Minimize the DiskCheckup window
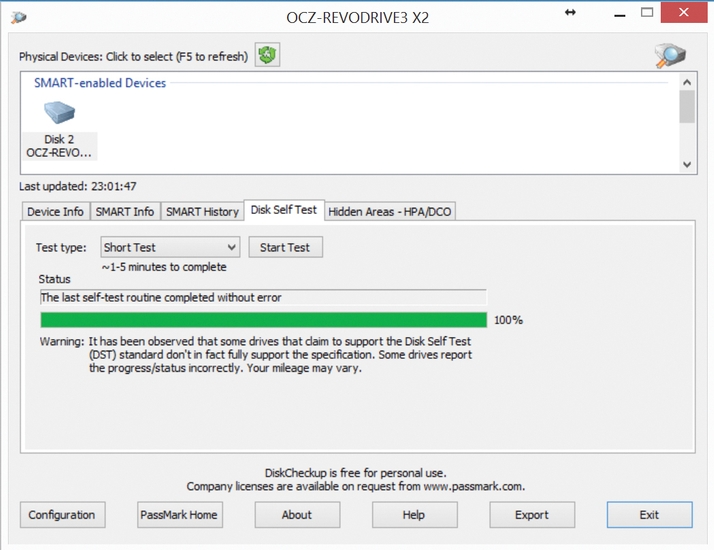The height and width of the screenshot is (550, 714). 619,15
